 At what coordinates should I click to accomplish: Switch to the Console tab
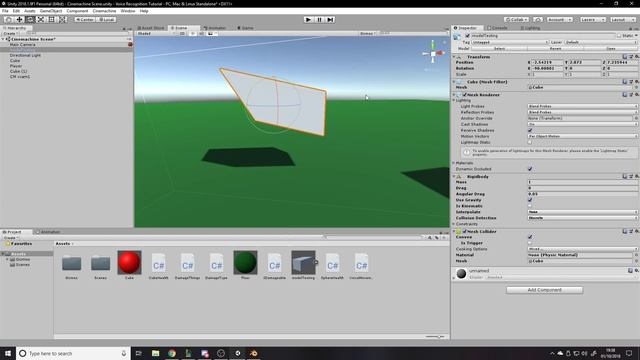pos(498,28)
